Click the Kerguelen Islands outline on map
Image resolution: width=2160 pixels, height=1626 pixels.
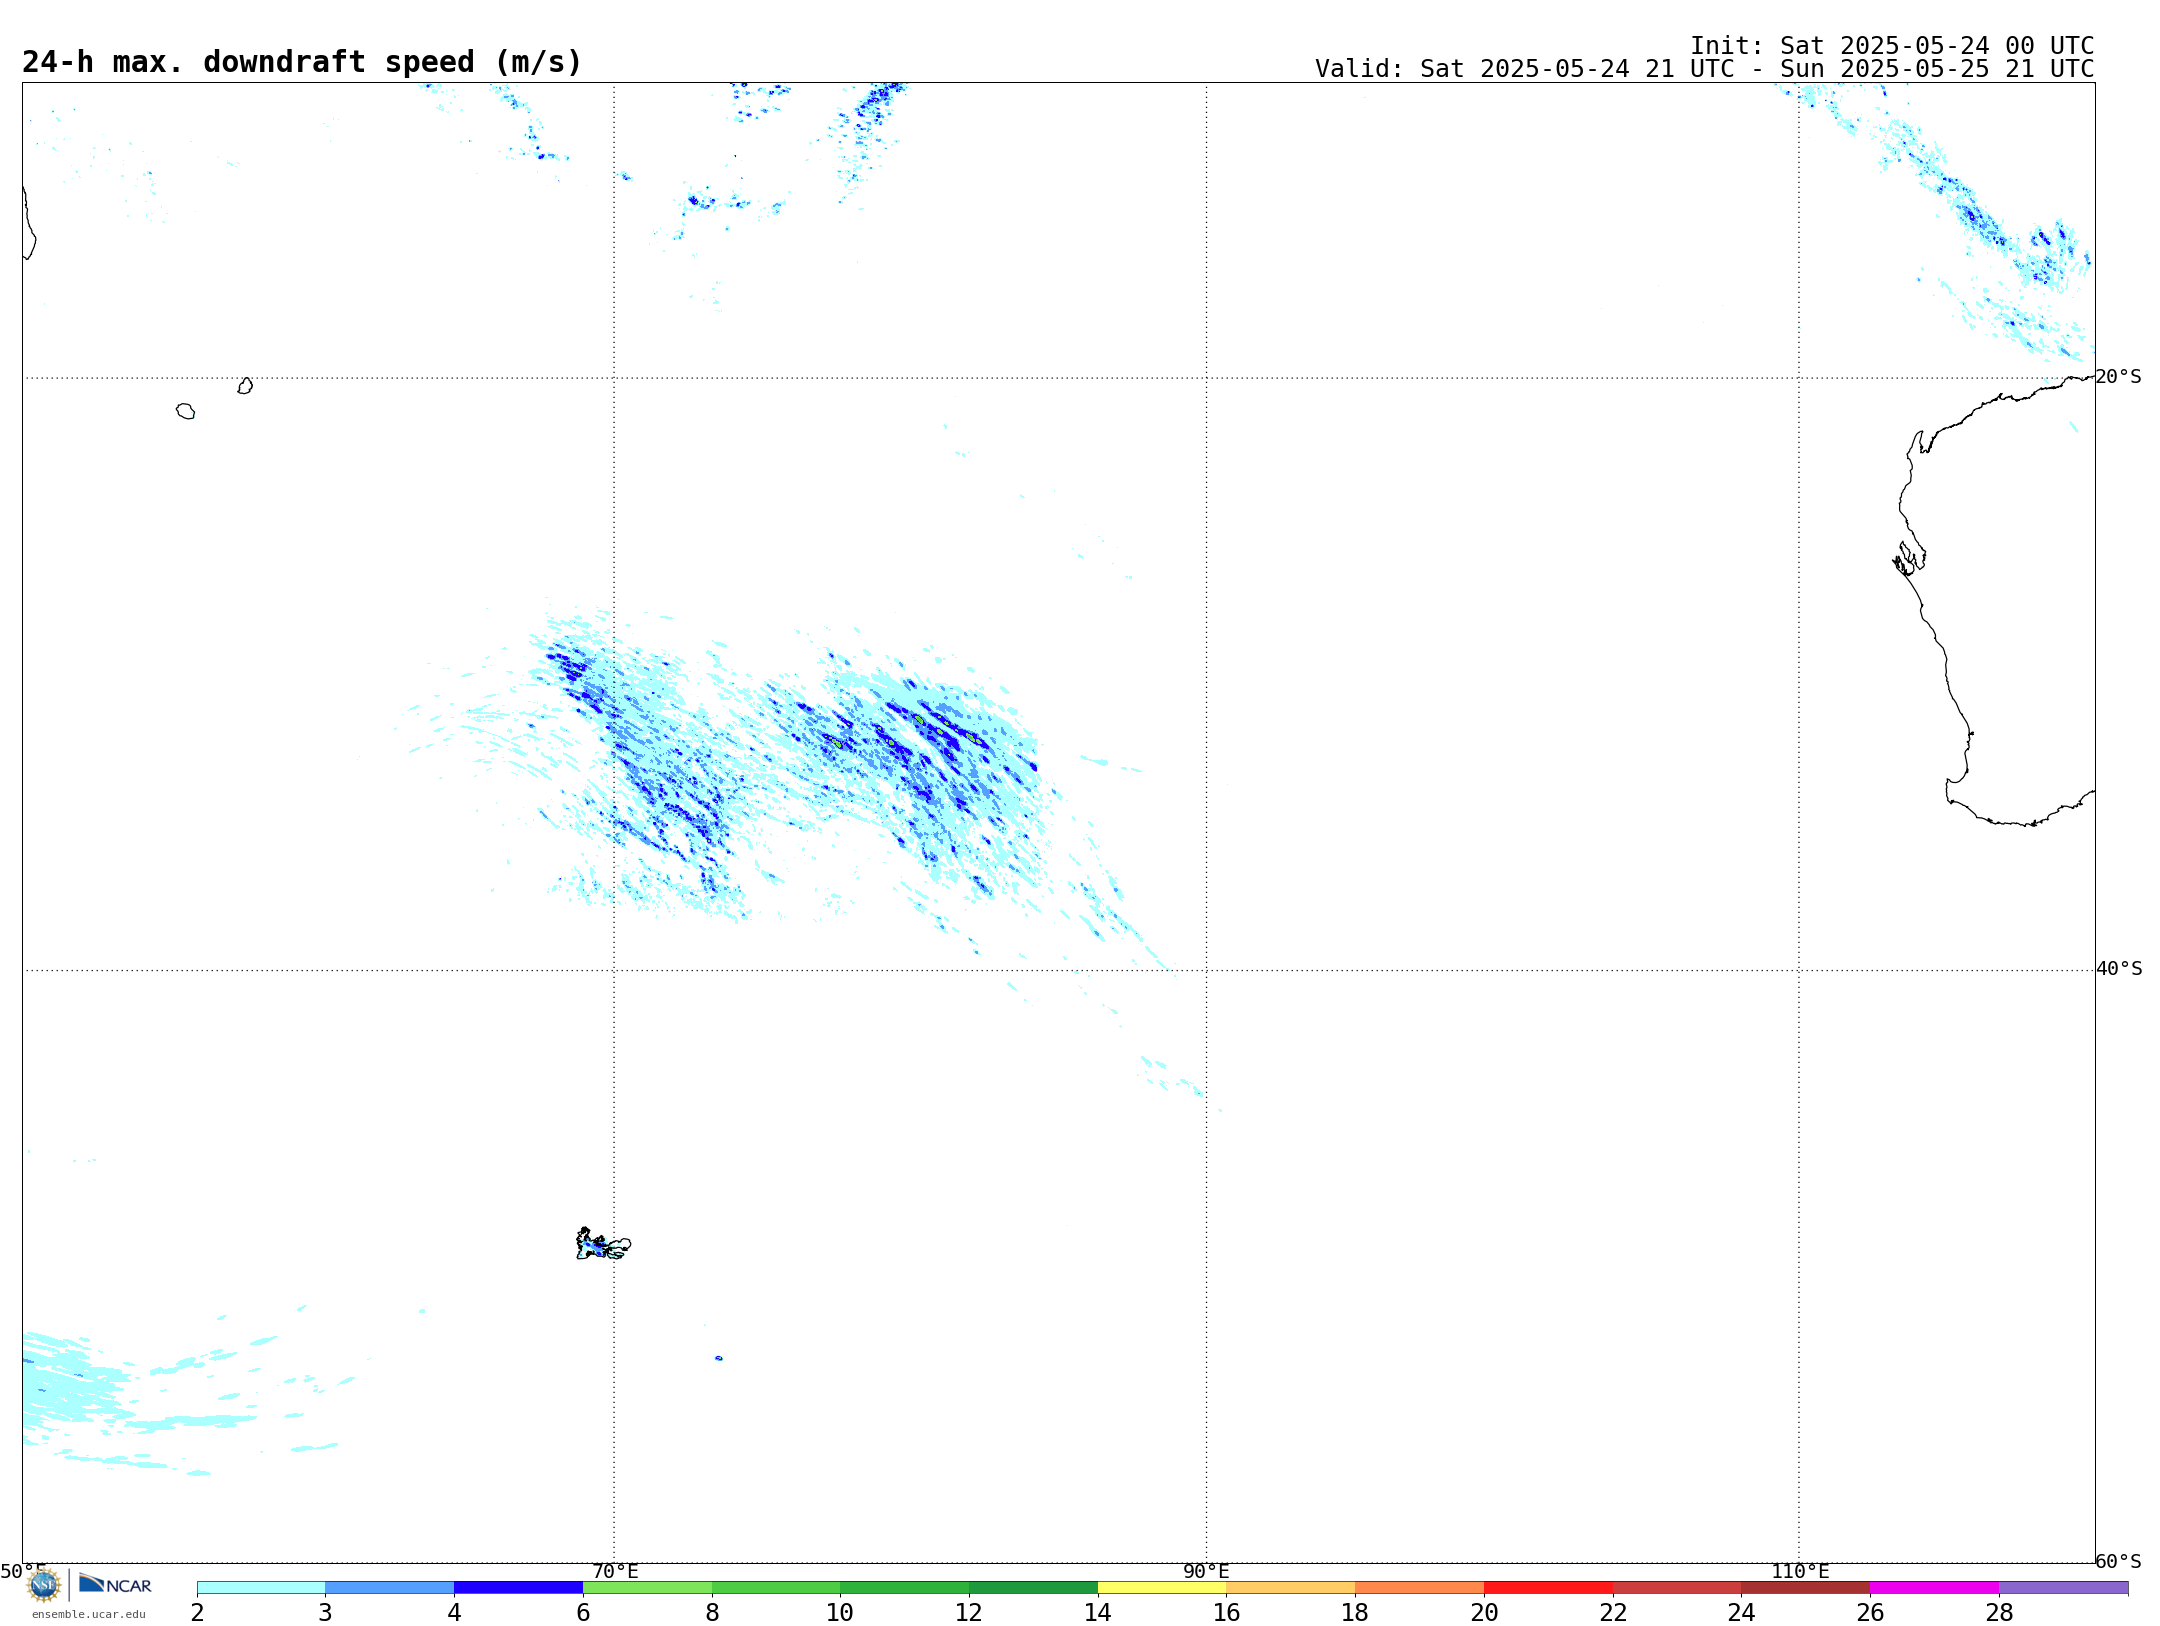(x=603, y=1244)
